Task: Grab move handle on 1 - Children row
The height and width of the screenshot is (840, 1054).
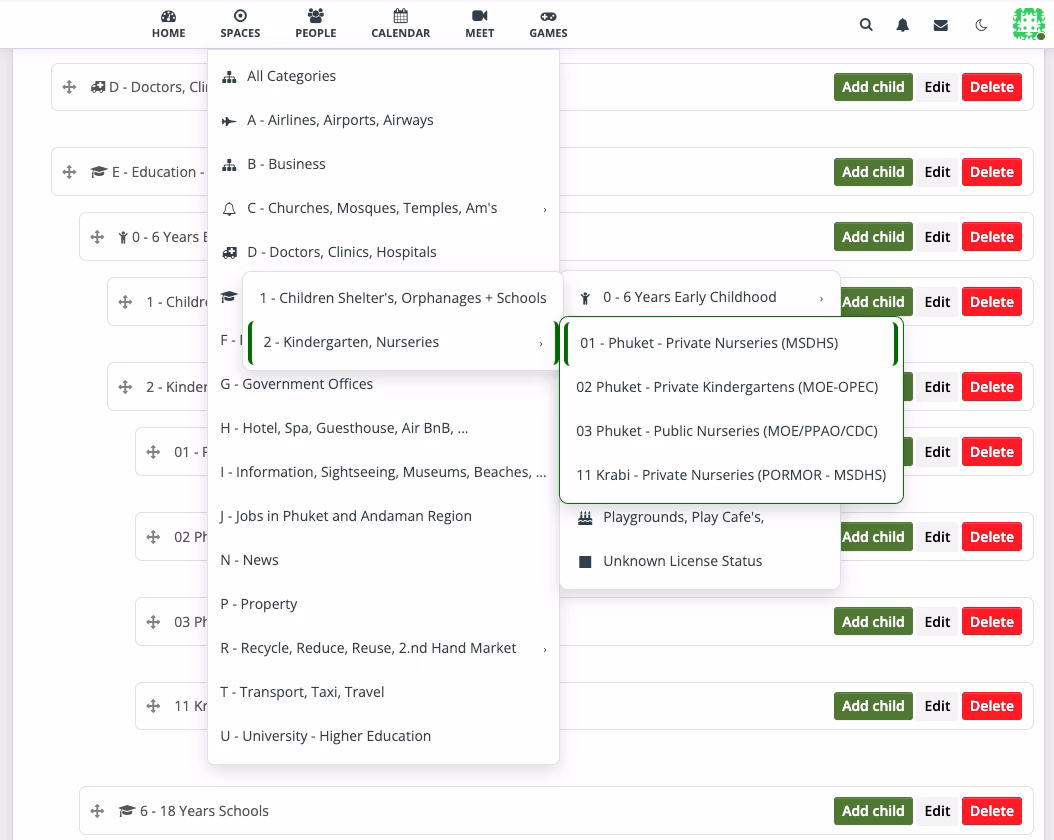Action: pyautogui.click(x=126, y=302)
